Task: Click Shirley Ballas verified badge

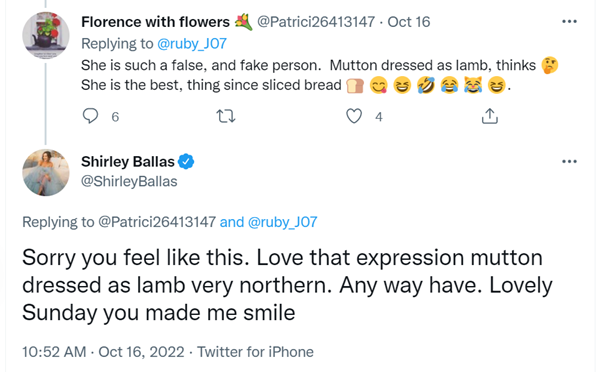Action: pos(186,162)
